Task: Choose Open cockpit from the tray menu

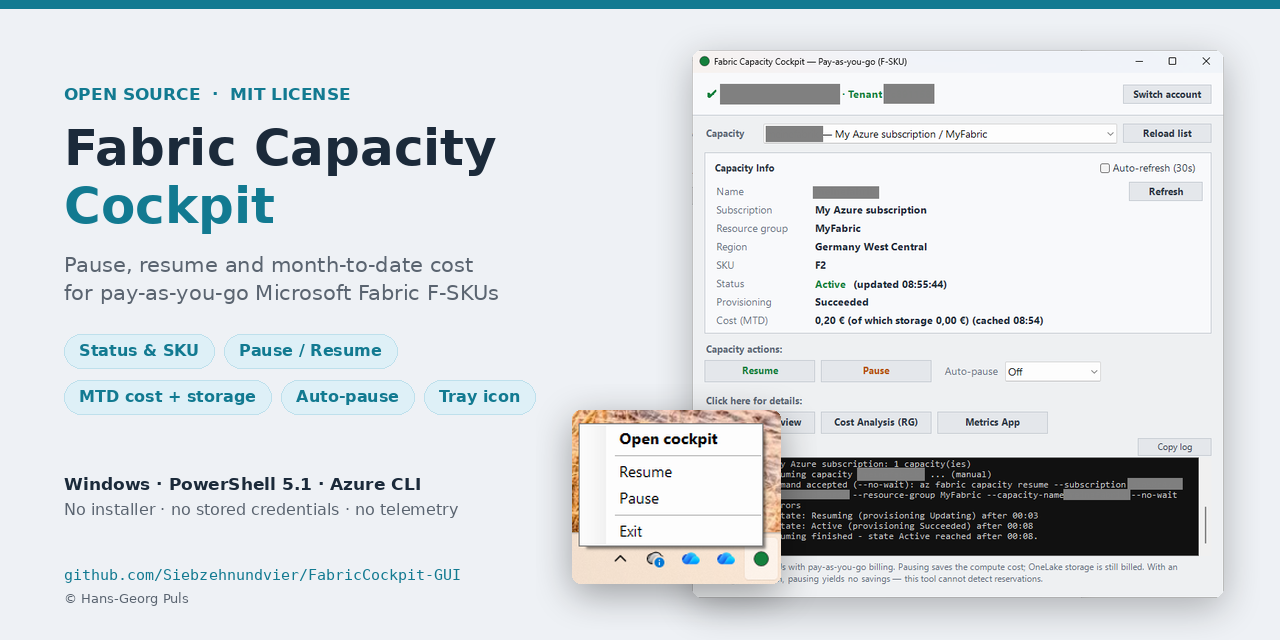Action: [x=668, y=439]
